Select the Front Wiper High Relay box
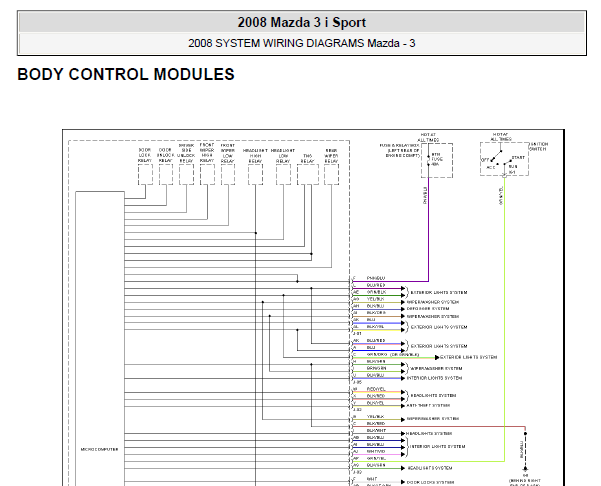This screenshot has width=601, height=486. (x=207, y=174)
